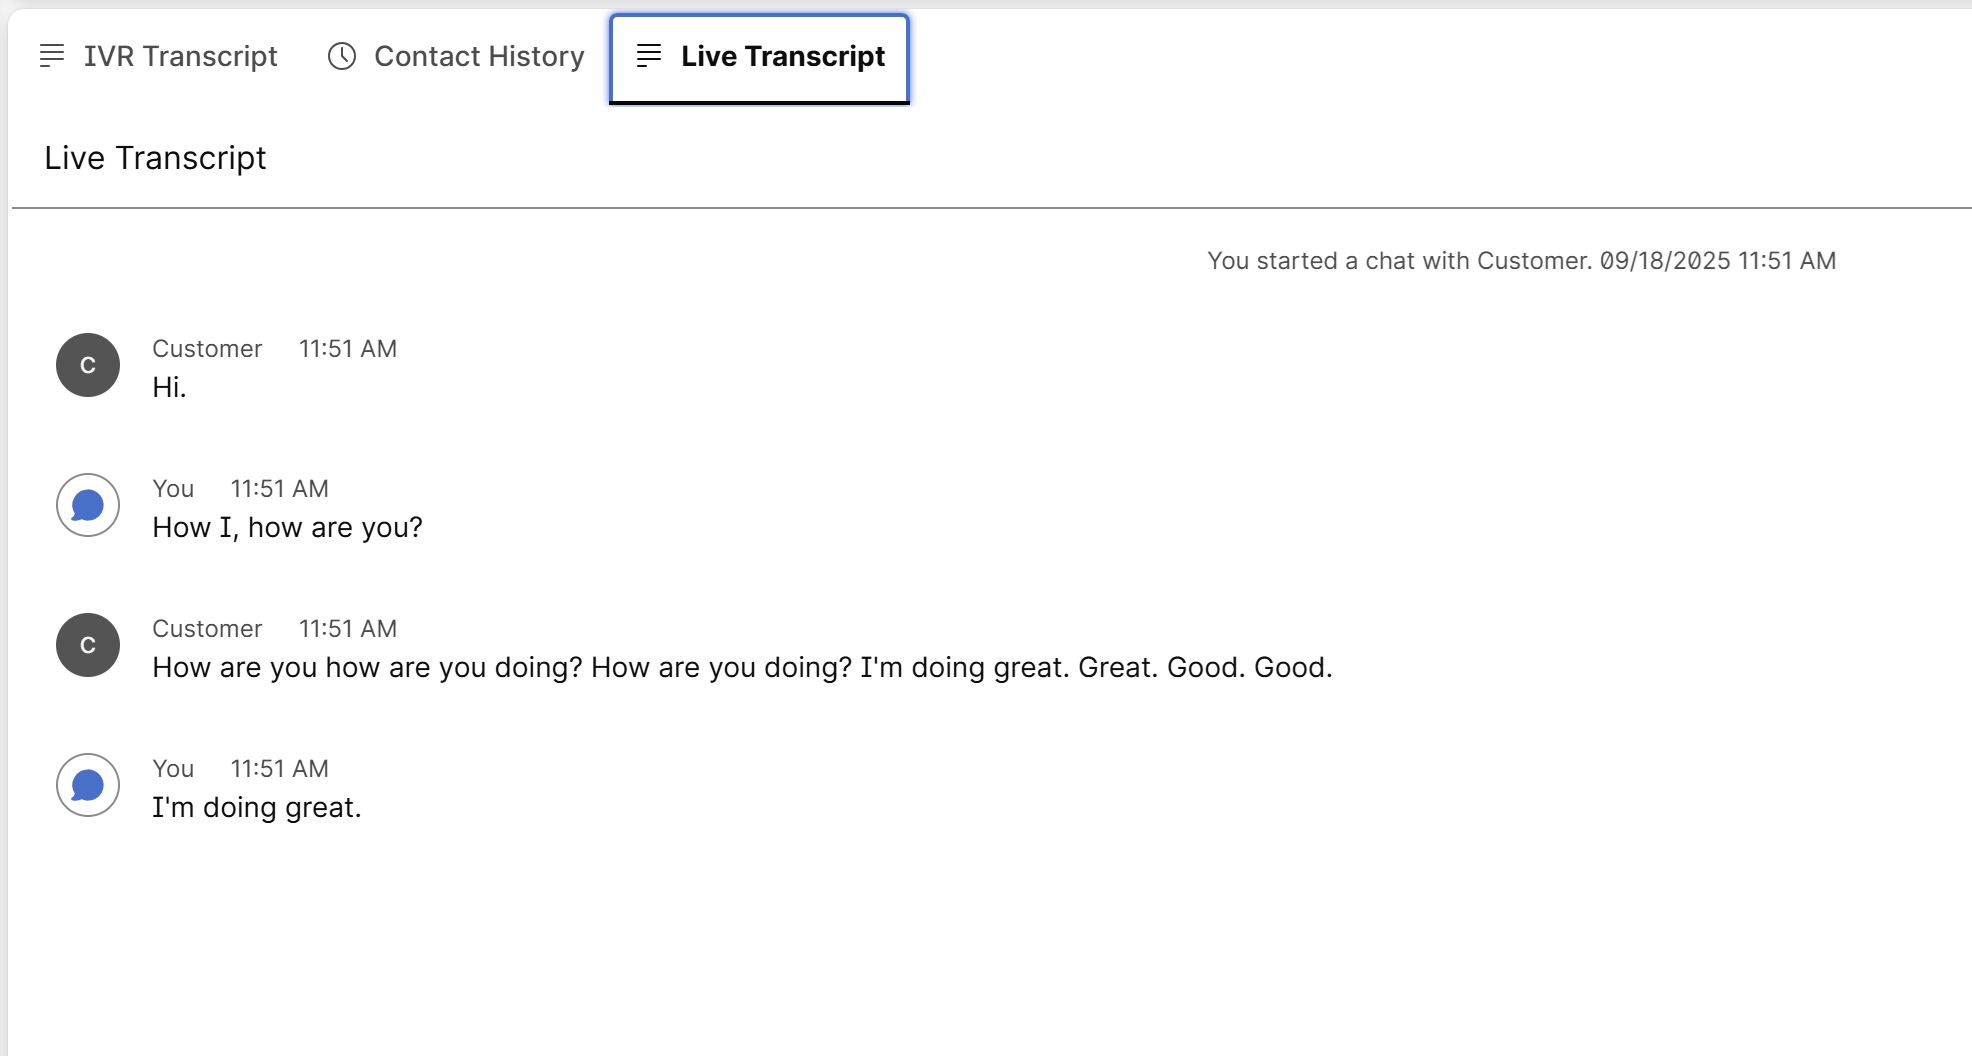Click "You started a chat with Customer" notice
Screen dimensions: 1972x1056
(1398, 261)
